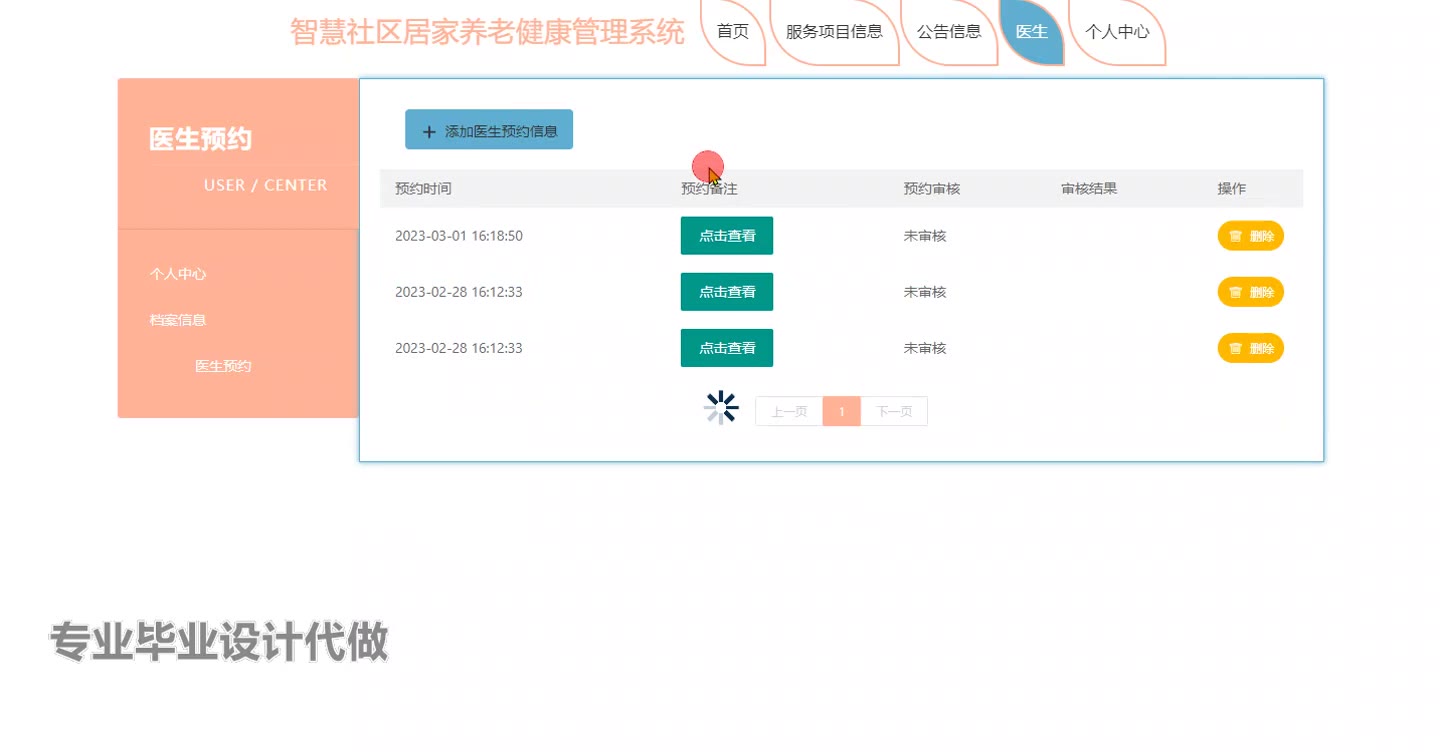
Task: Click the 预约审核 column header
Action: 932,189
